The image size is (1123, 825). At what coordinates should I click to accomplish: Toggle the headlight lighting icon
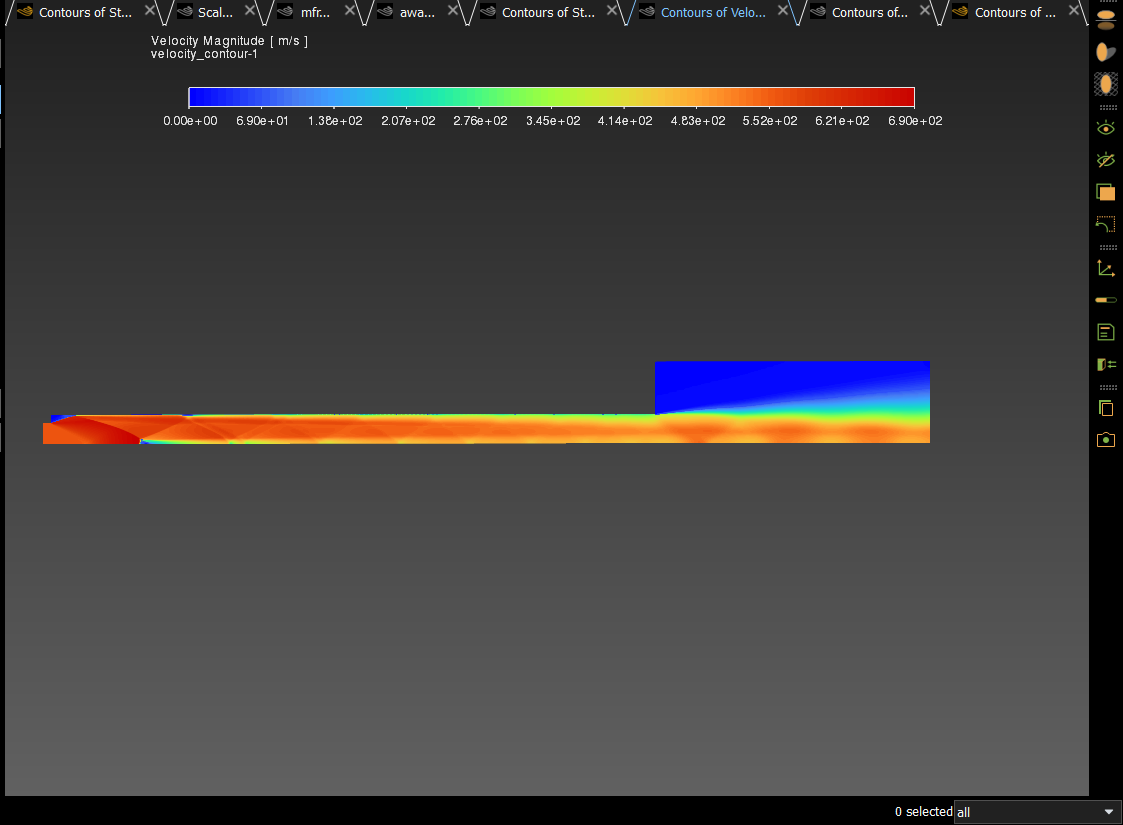(x=1105, y=52)
